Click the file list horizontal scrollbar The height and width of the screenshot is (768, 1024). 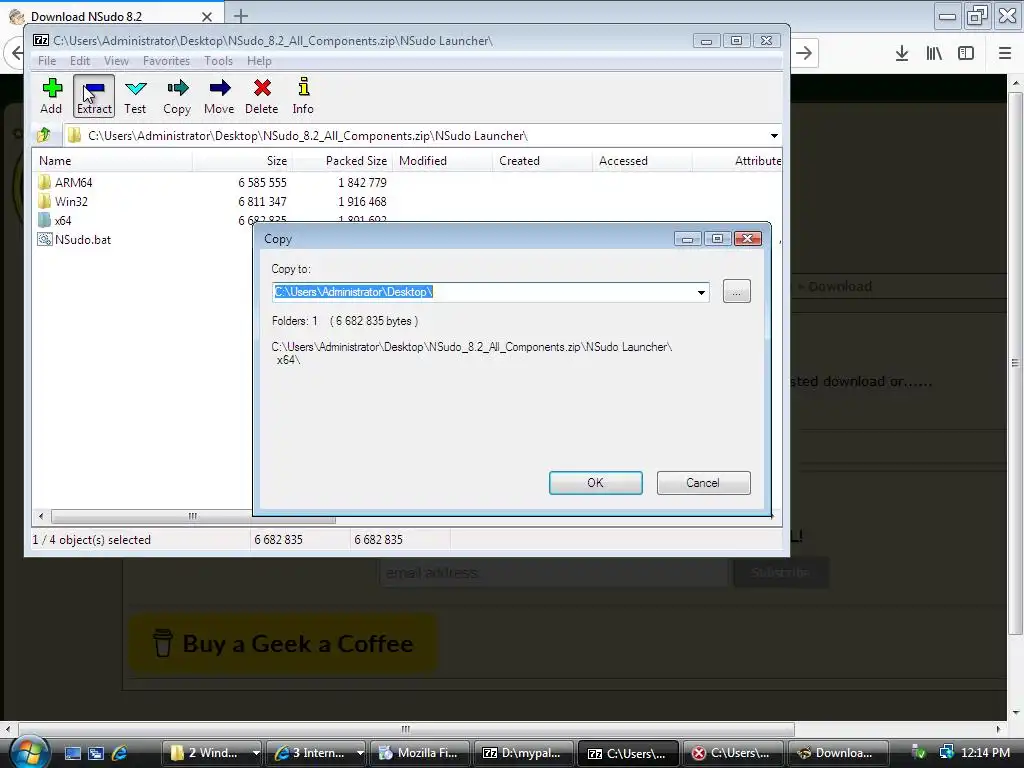coord(193,517)
